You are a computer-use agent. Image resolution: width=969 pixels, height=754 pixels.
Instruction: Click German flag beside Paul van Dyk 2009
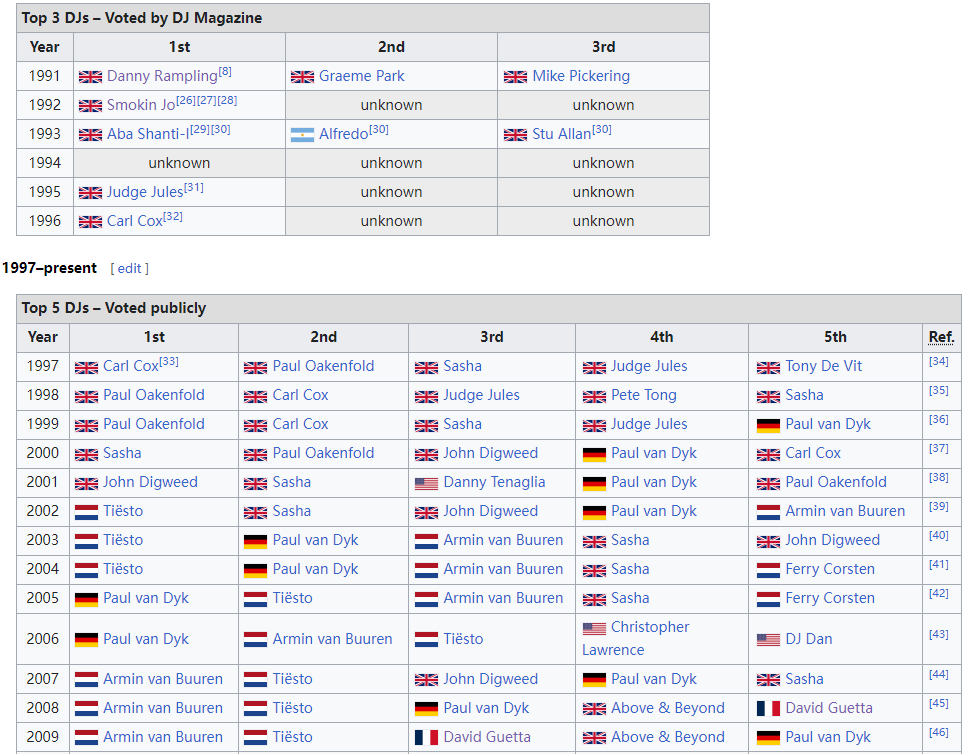pos(768,738)
